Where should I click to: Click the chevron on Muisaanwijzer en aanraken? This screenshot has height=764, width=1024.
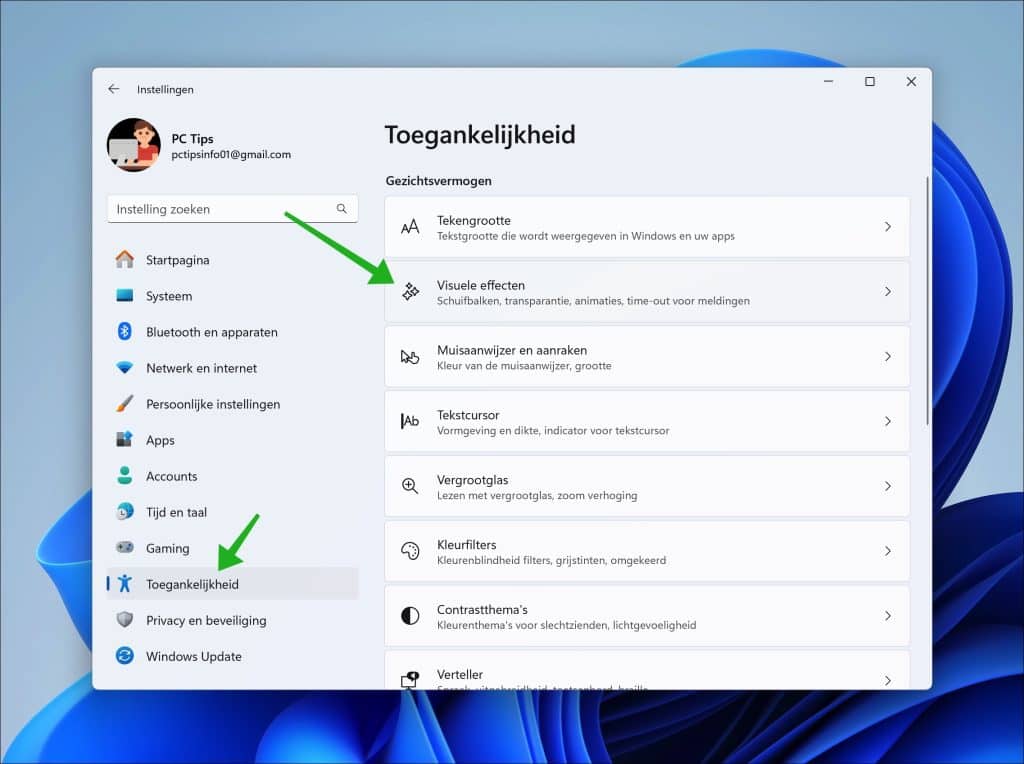(888, 357)
